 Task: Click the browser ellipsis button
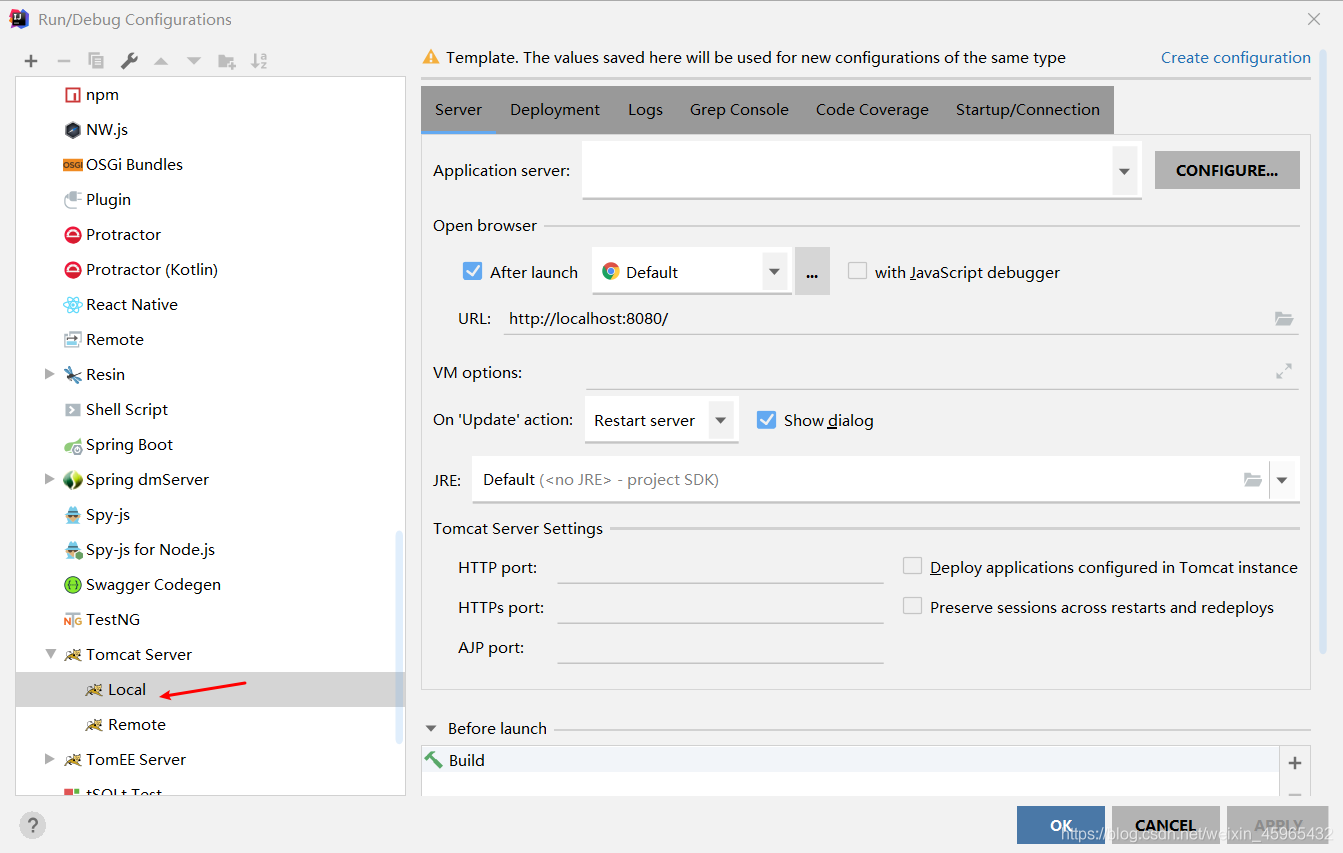(812, 271)
